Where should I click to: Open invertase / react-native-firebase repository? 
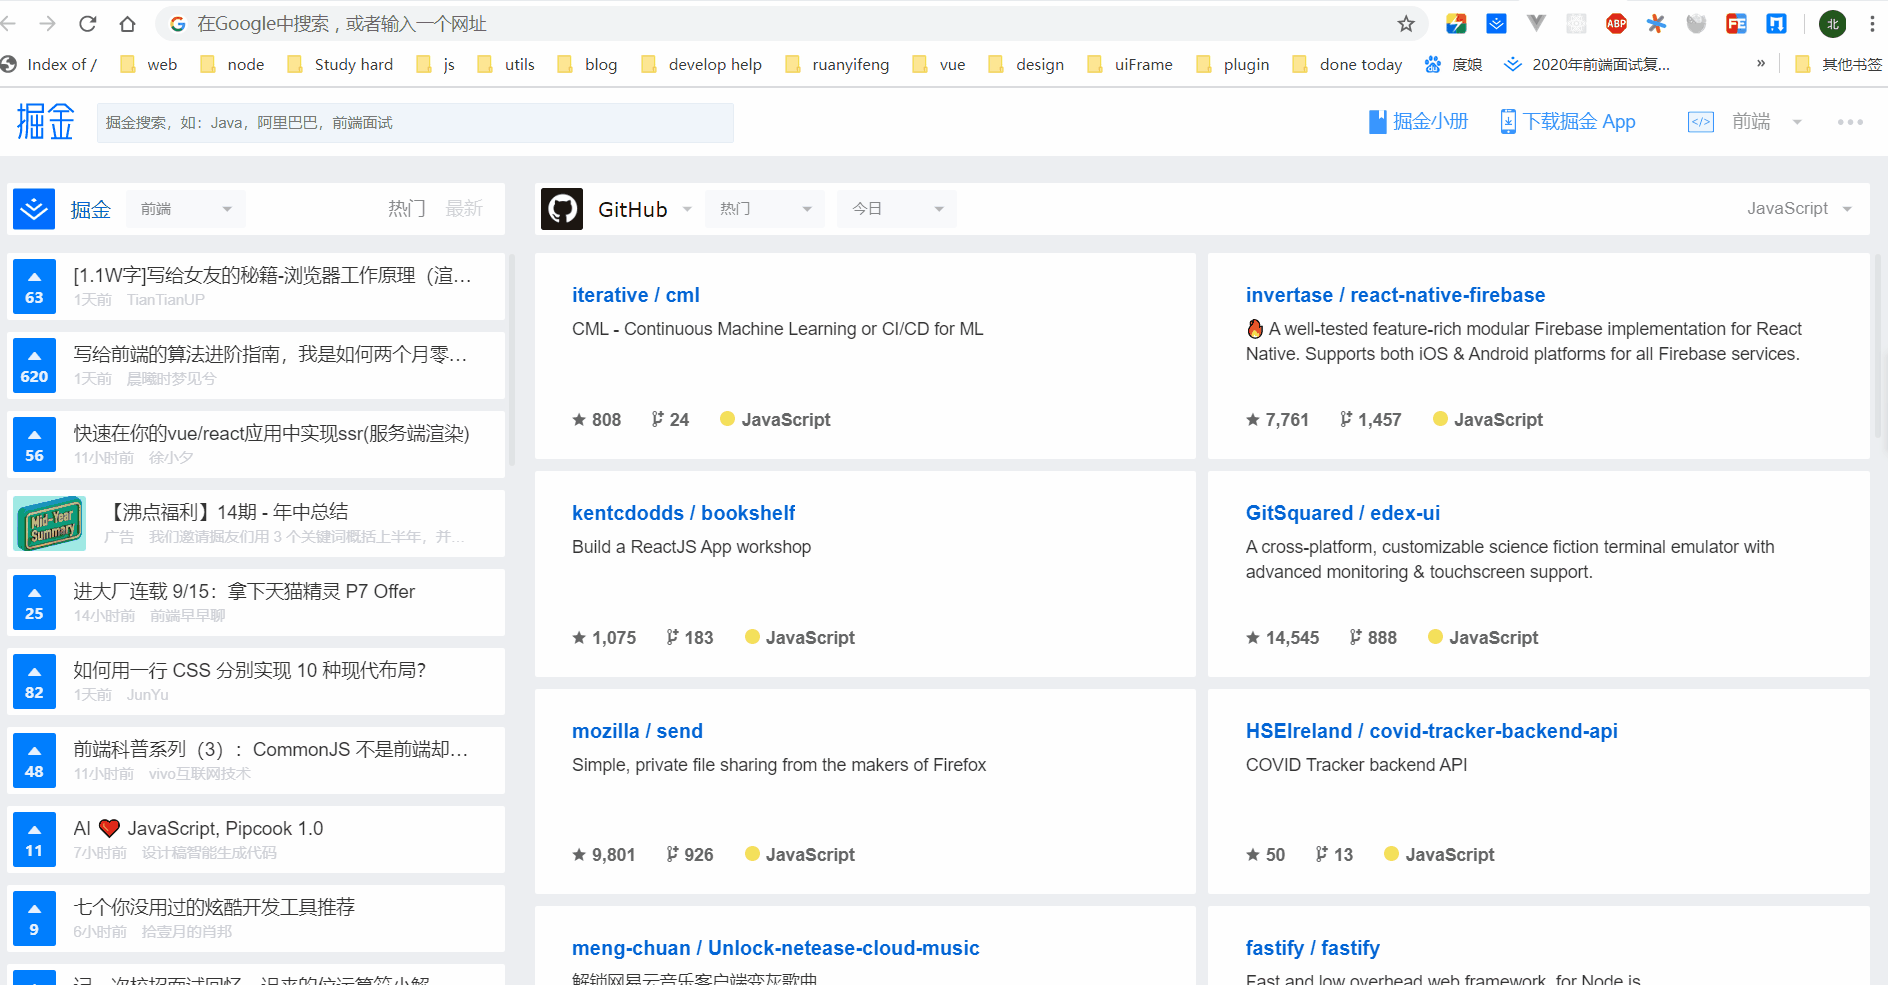[1395, 295]
